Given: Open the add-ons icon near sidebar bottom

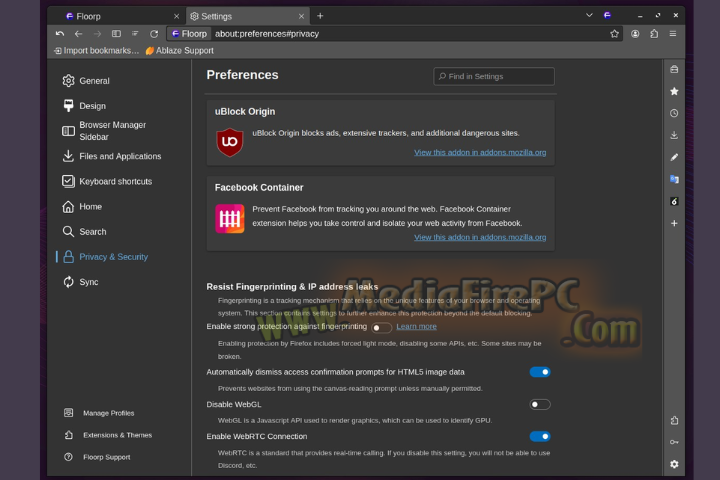Looking at the screenshot, I should [x=674, y=420].
